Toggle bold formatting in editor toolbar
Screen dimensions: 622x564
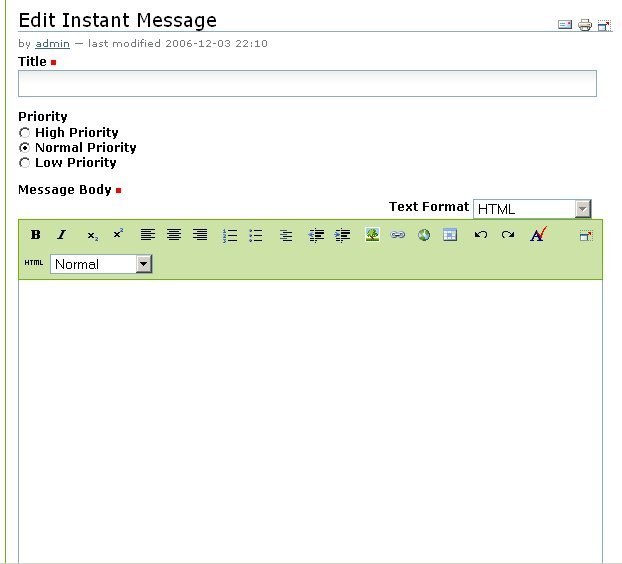click(x=36, y=235)
